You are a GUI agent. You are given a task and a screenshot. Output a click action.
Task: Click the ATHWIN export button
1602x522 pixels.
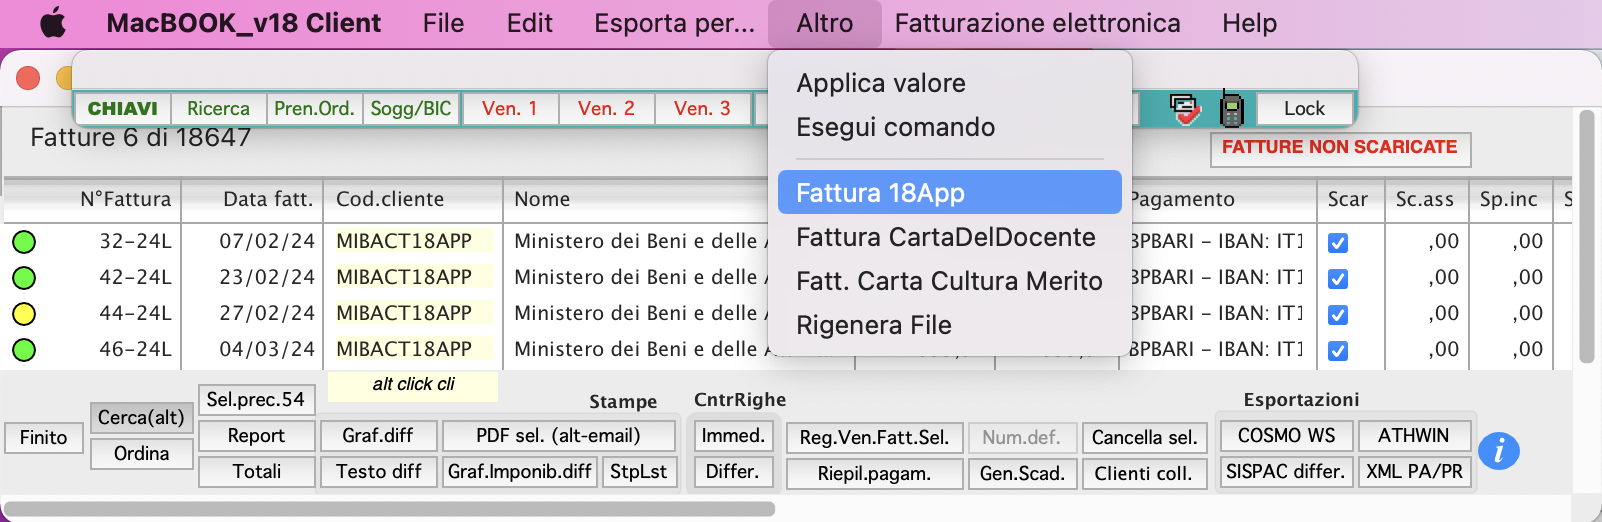[1413, 435]
